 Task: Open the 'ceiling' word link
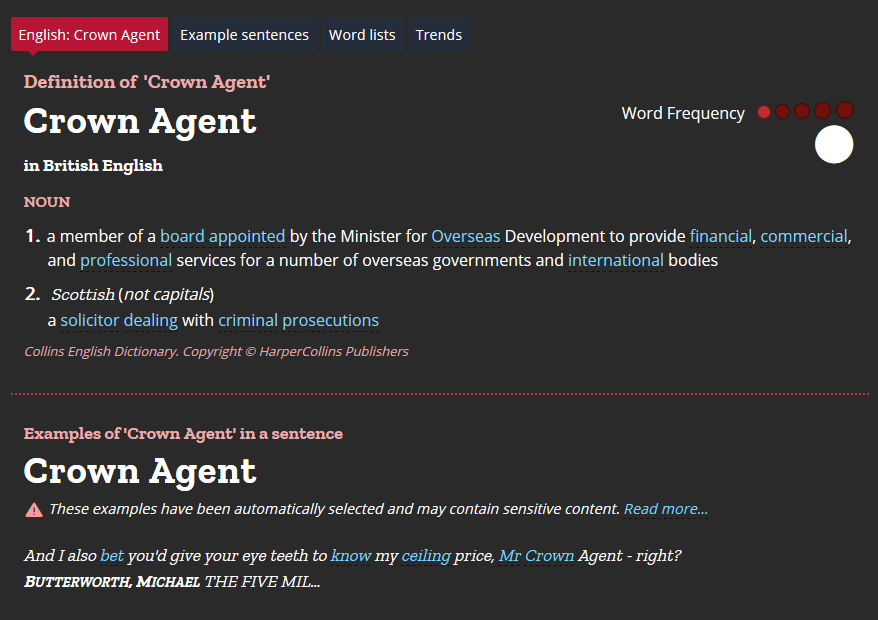[426, 556]
